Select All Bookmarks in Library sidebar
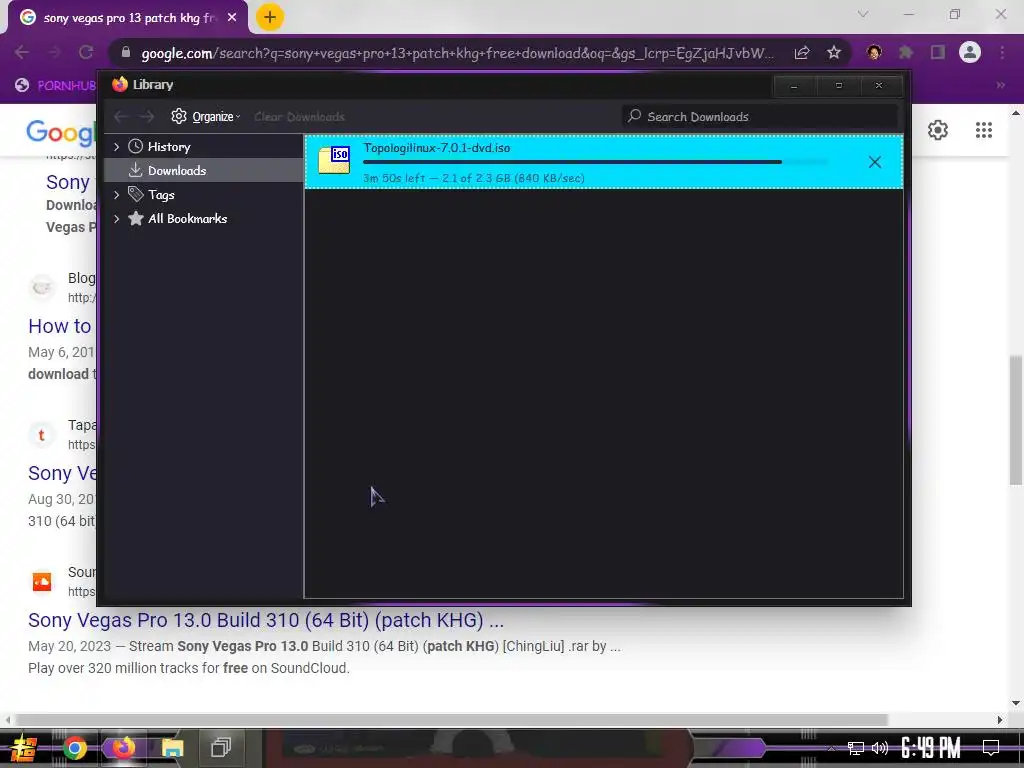 [203, 219]
